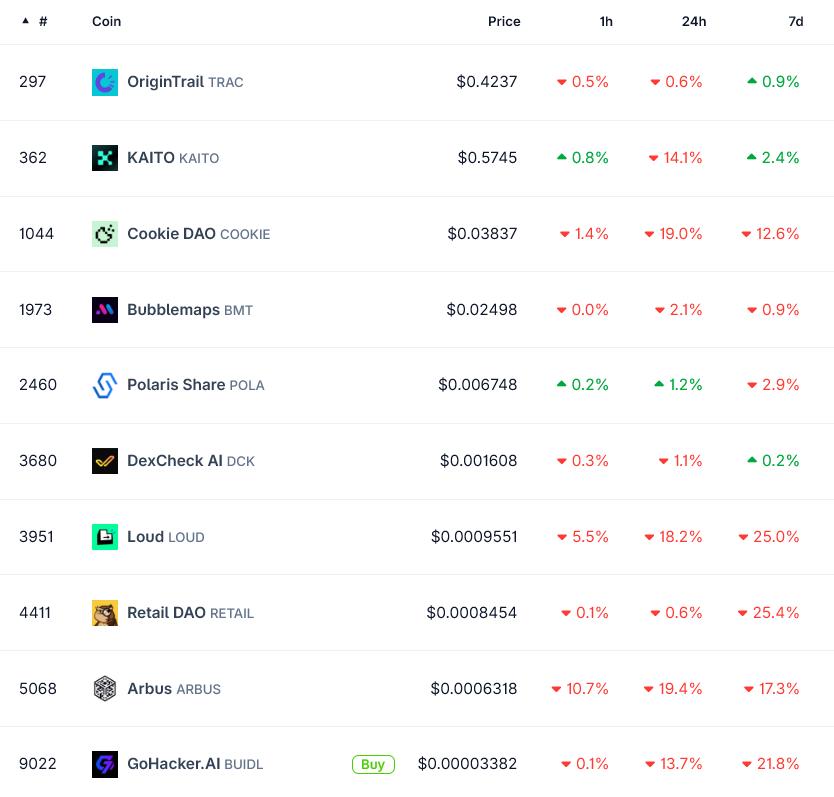The image size is (834, 797).
Task: Sort the table by Price column
Action: (x=504, y=21)
